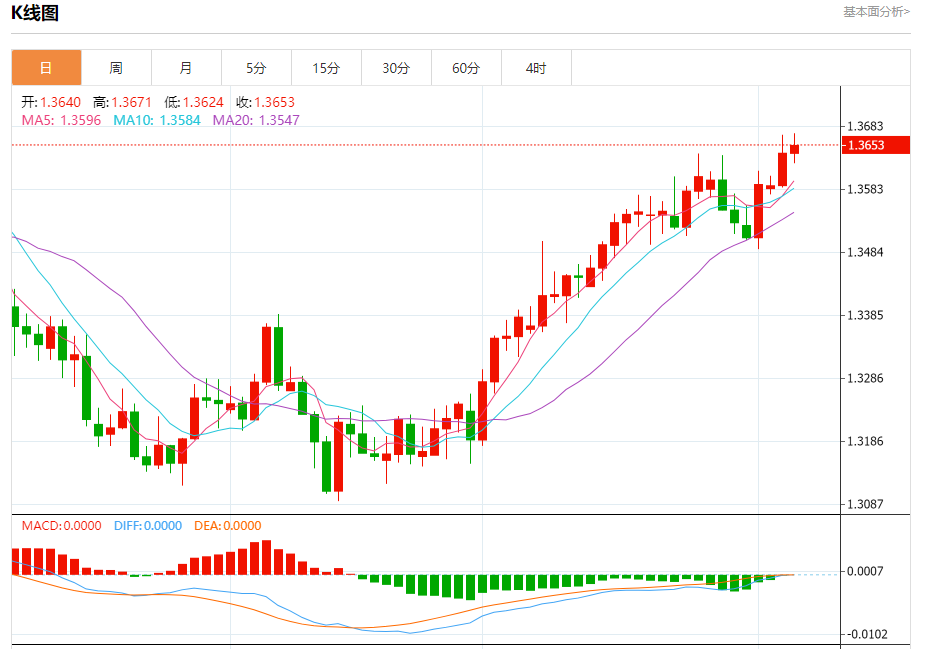Image resolution: width=925 pixels, height=649 pixels.
Task: Switch to the 周 weekly tab
Action: click(x=116, y=68)
